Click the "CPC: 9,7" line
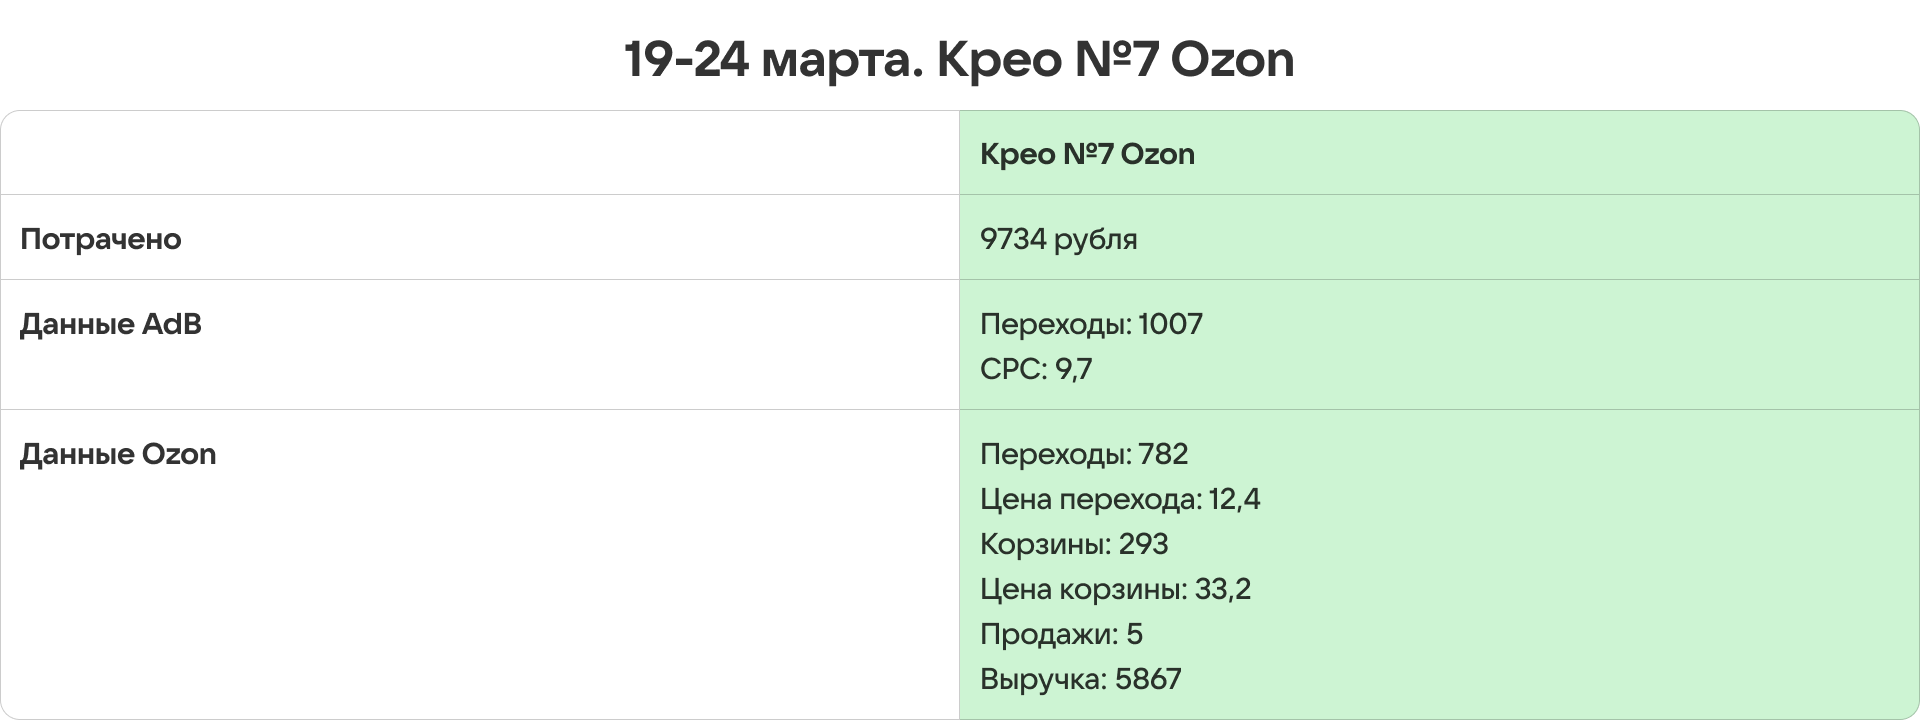Image resolution: width=1920 pixels, height=720 pixels. [1035, 369]
